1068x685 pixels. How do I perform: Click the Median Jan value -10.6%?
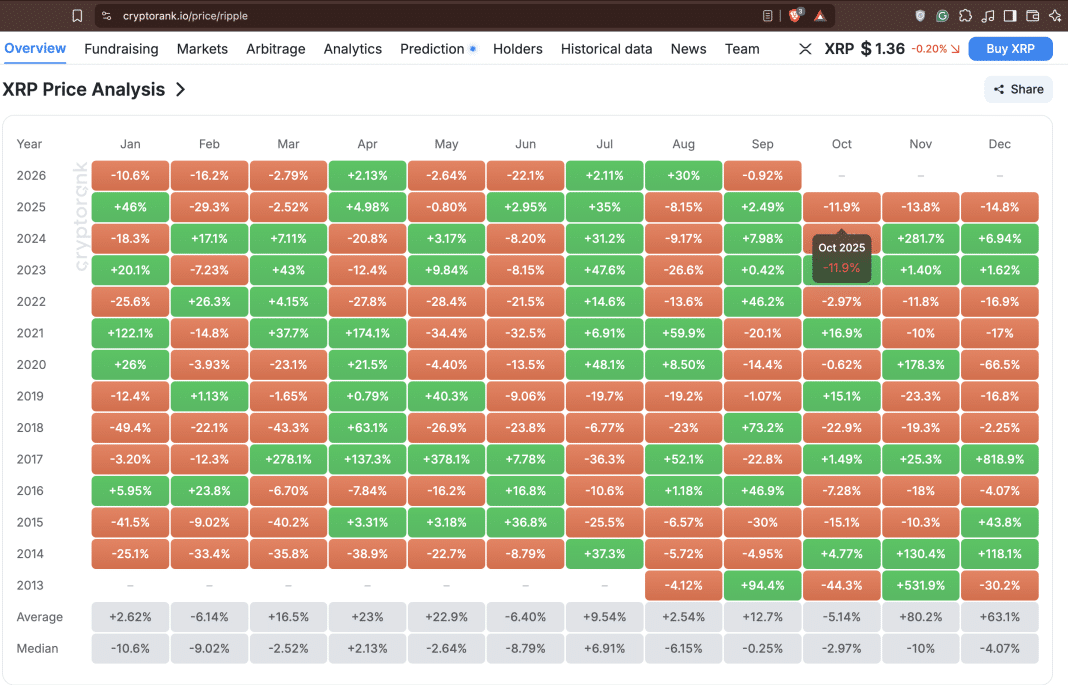tap(130, 649)
